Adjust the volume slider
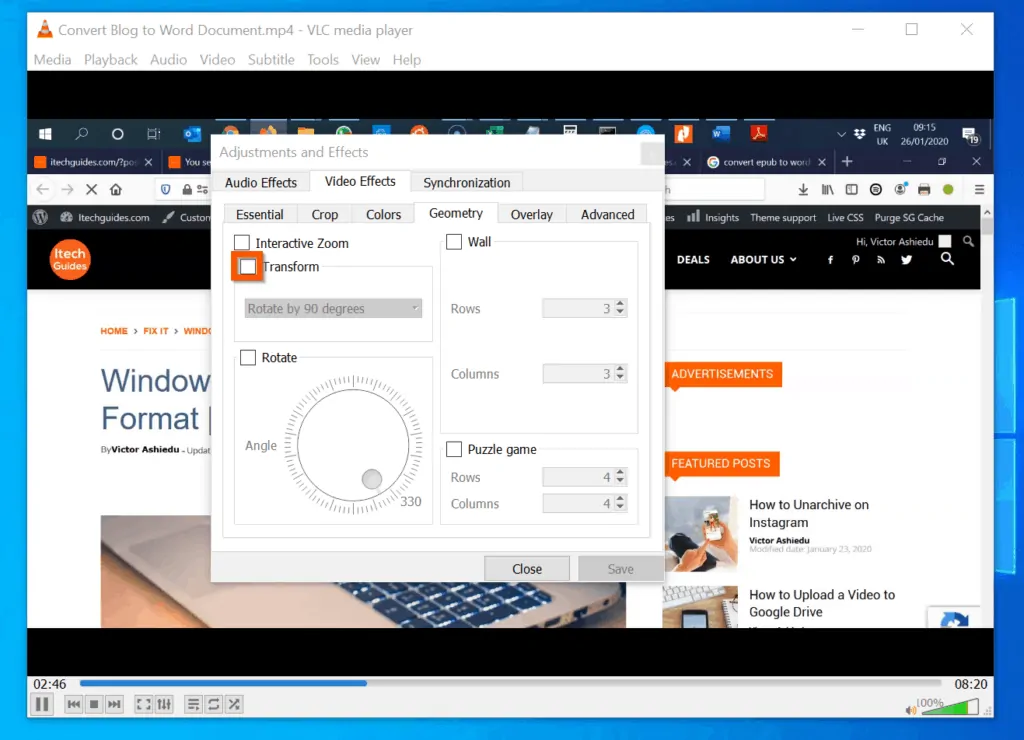 point(950,707)
